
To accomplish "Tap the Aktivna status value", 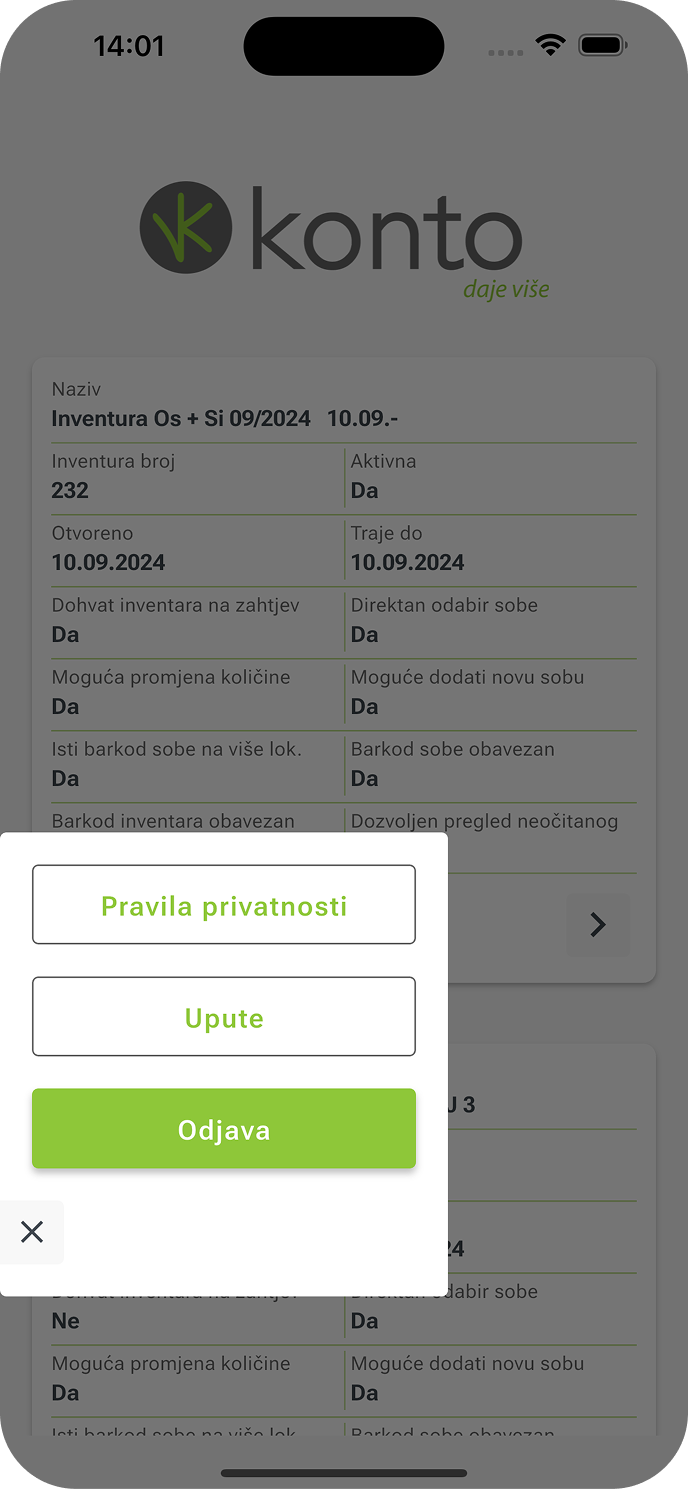I will (x=364, y=490).
